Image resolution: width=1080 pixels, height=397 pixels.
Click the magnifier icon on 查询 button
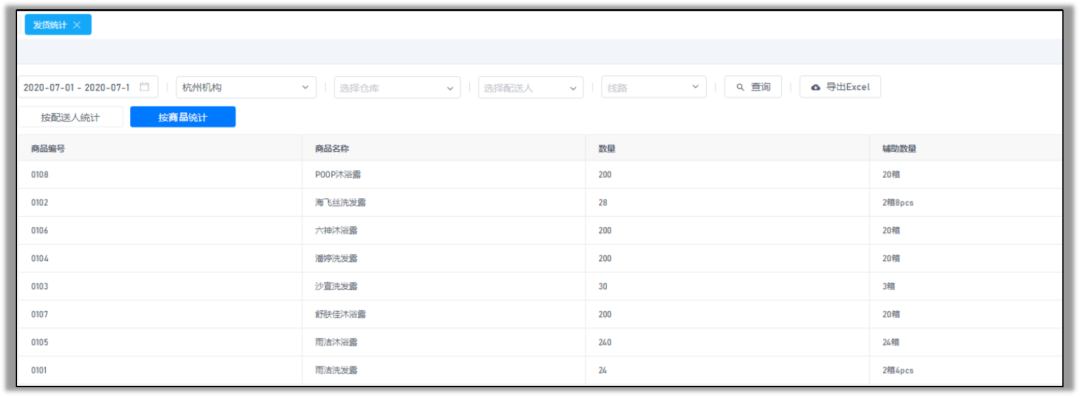pos(740,88)
